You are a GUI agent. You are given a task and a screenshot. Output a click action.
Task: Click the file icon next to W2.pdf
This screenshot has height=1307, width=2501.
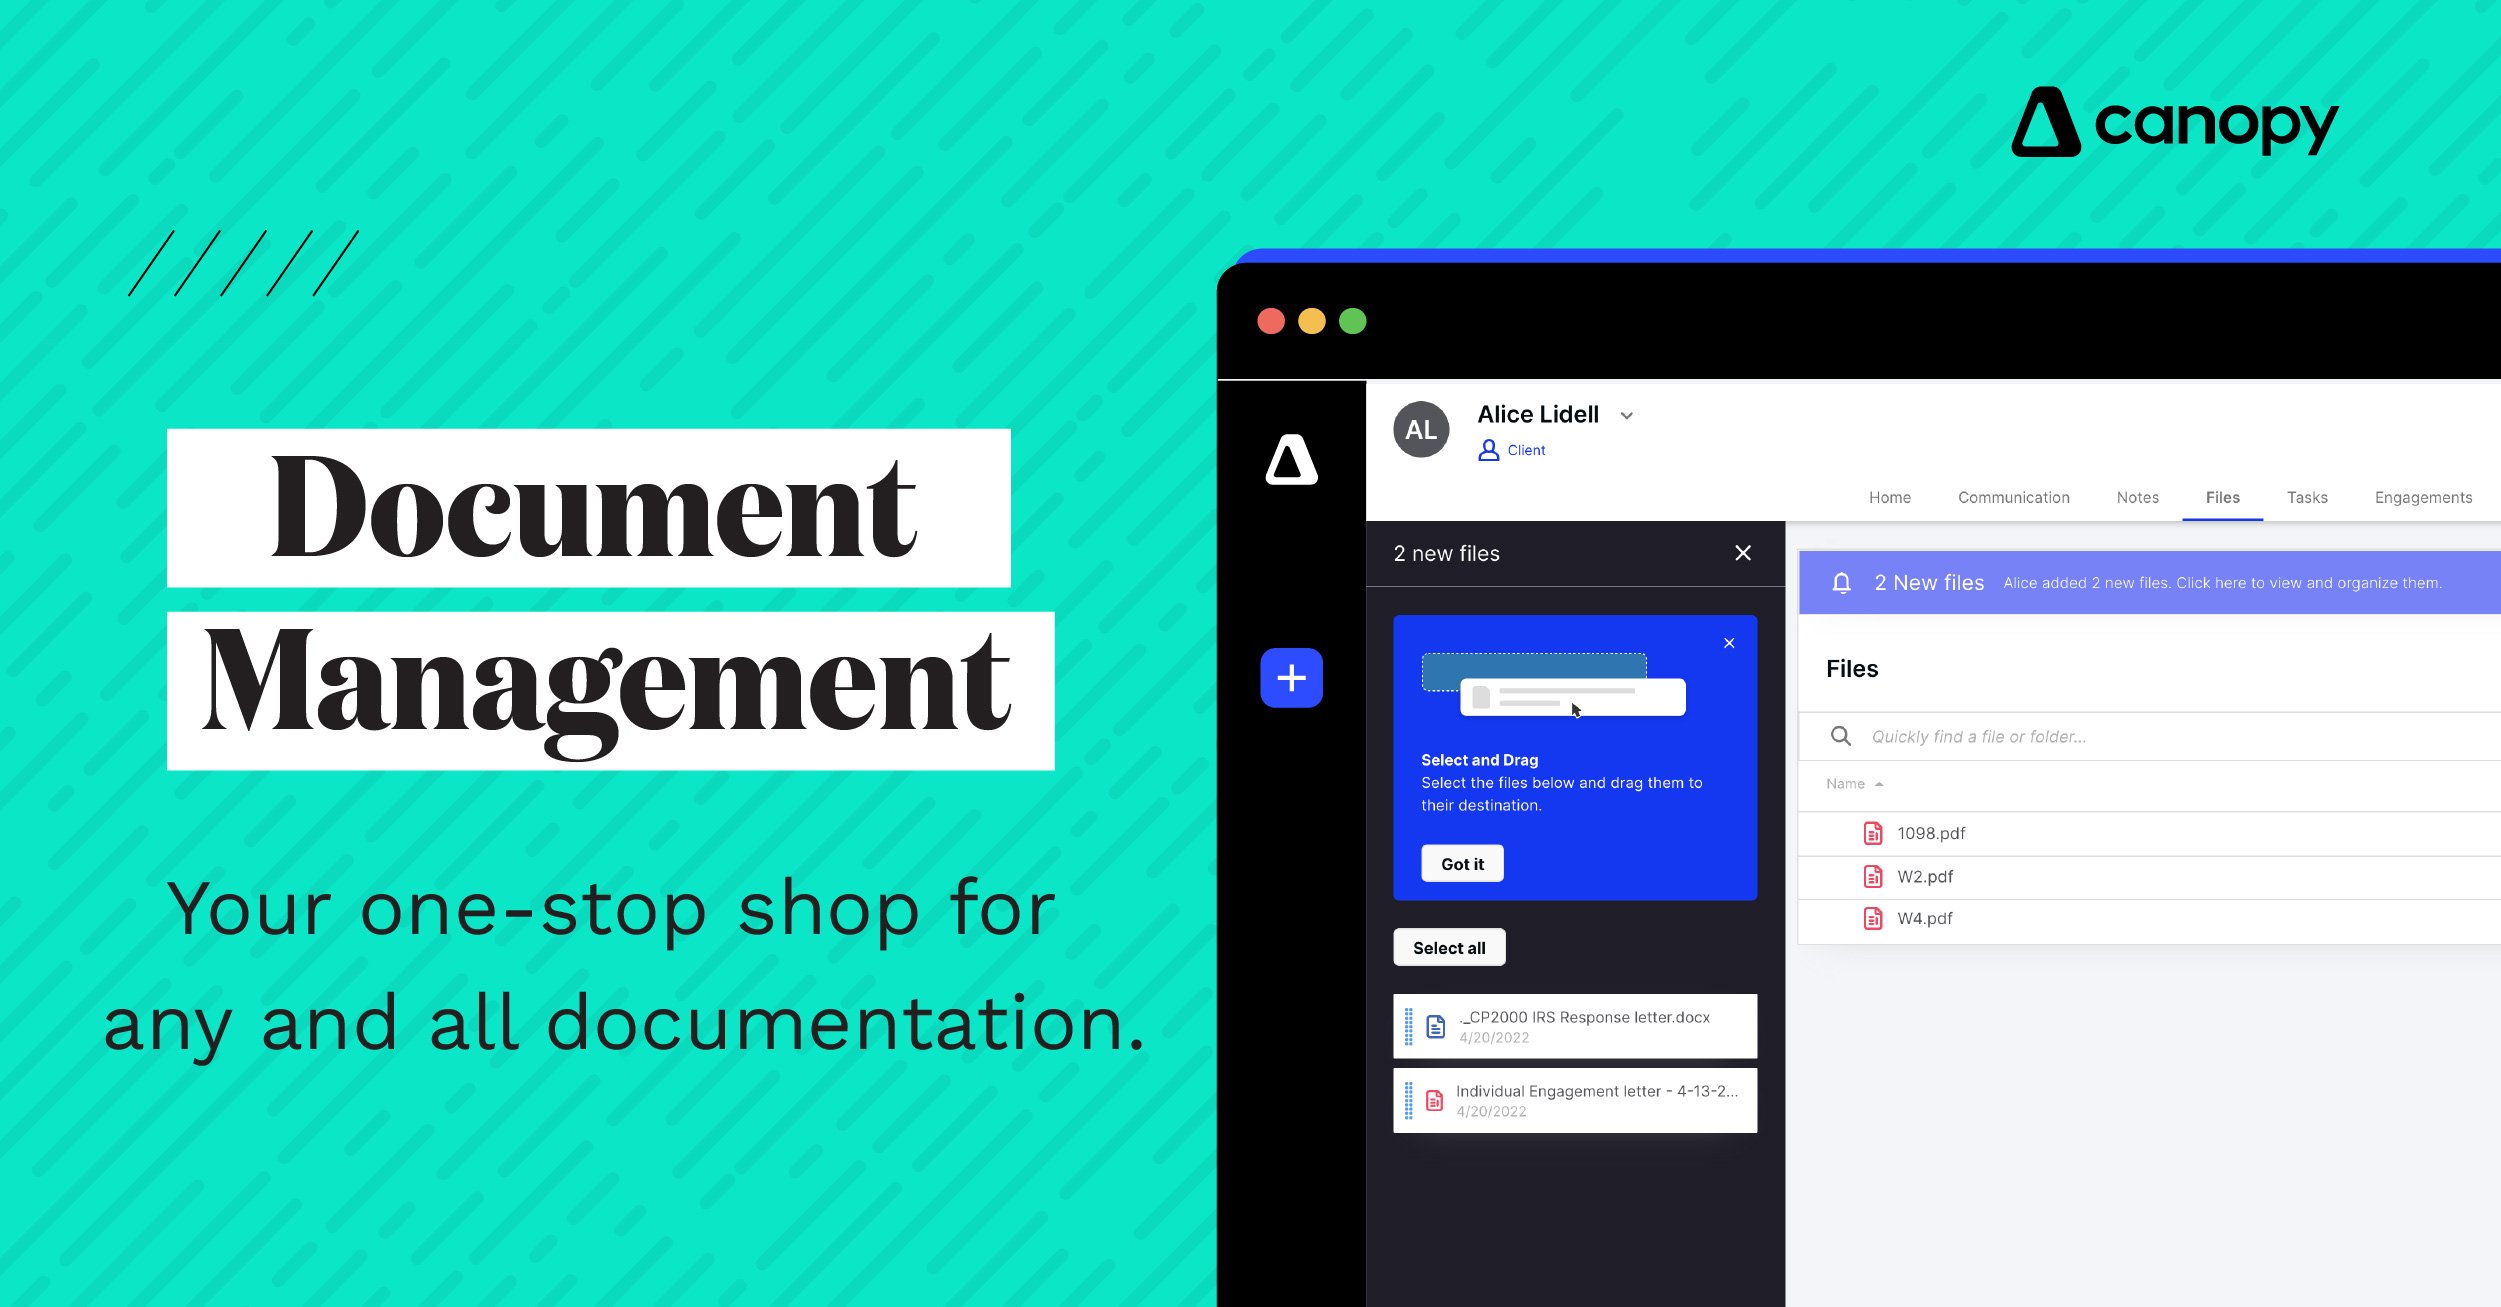click(1872, 875)
